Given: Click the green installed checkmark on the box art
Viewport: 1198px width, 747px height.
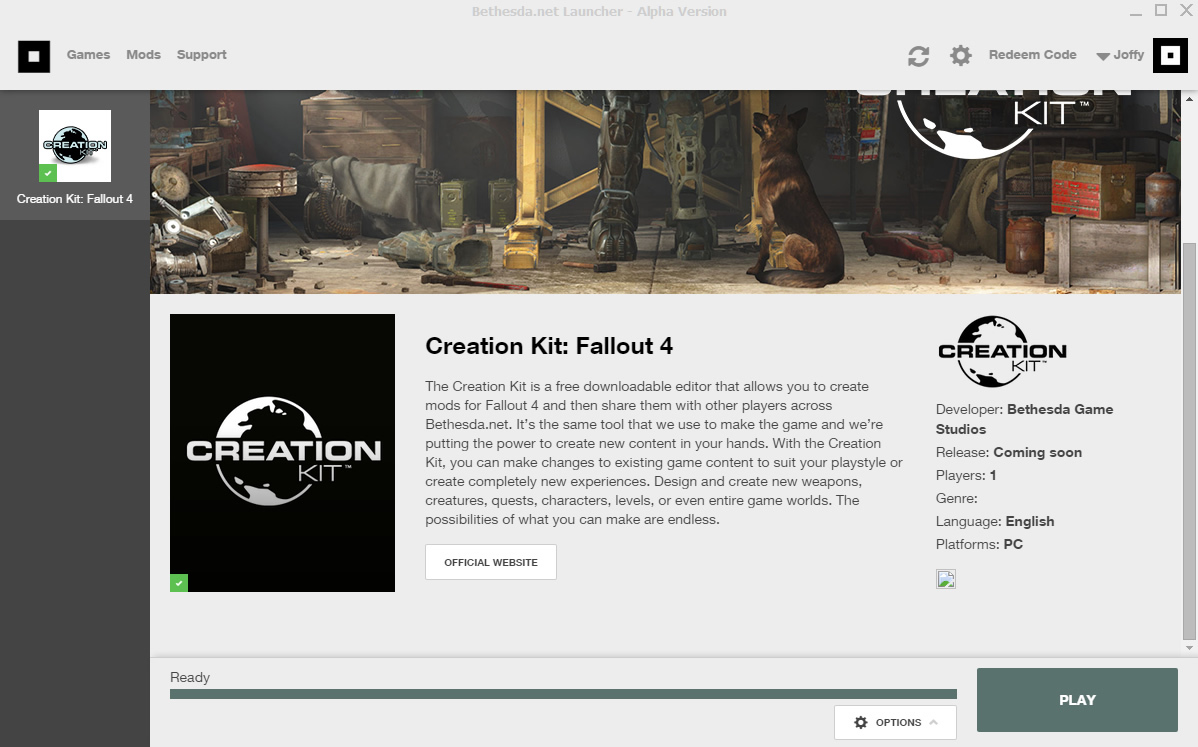Looking at the screenshot, I should (179, 583).
